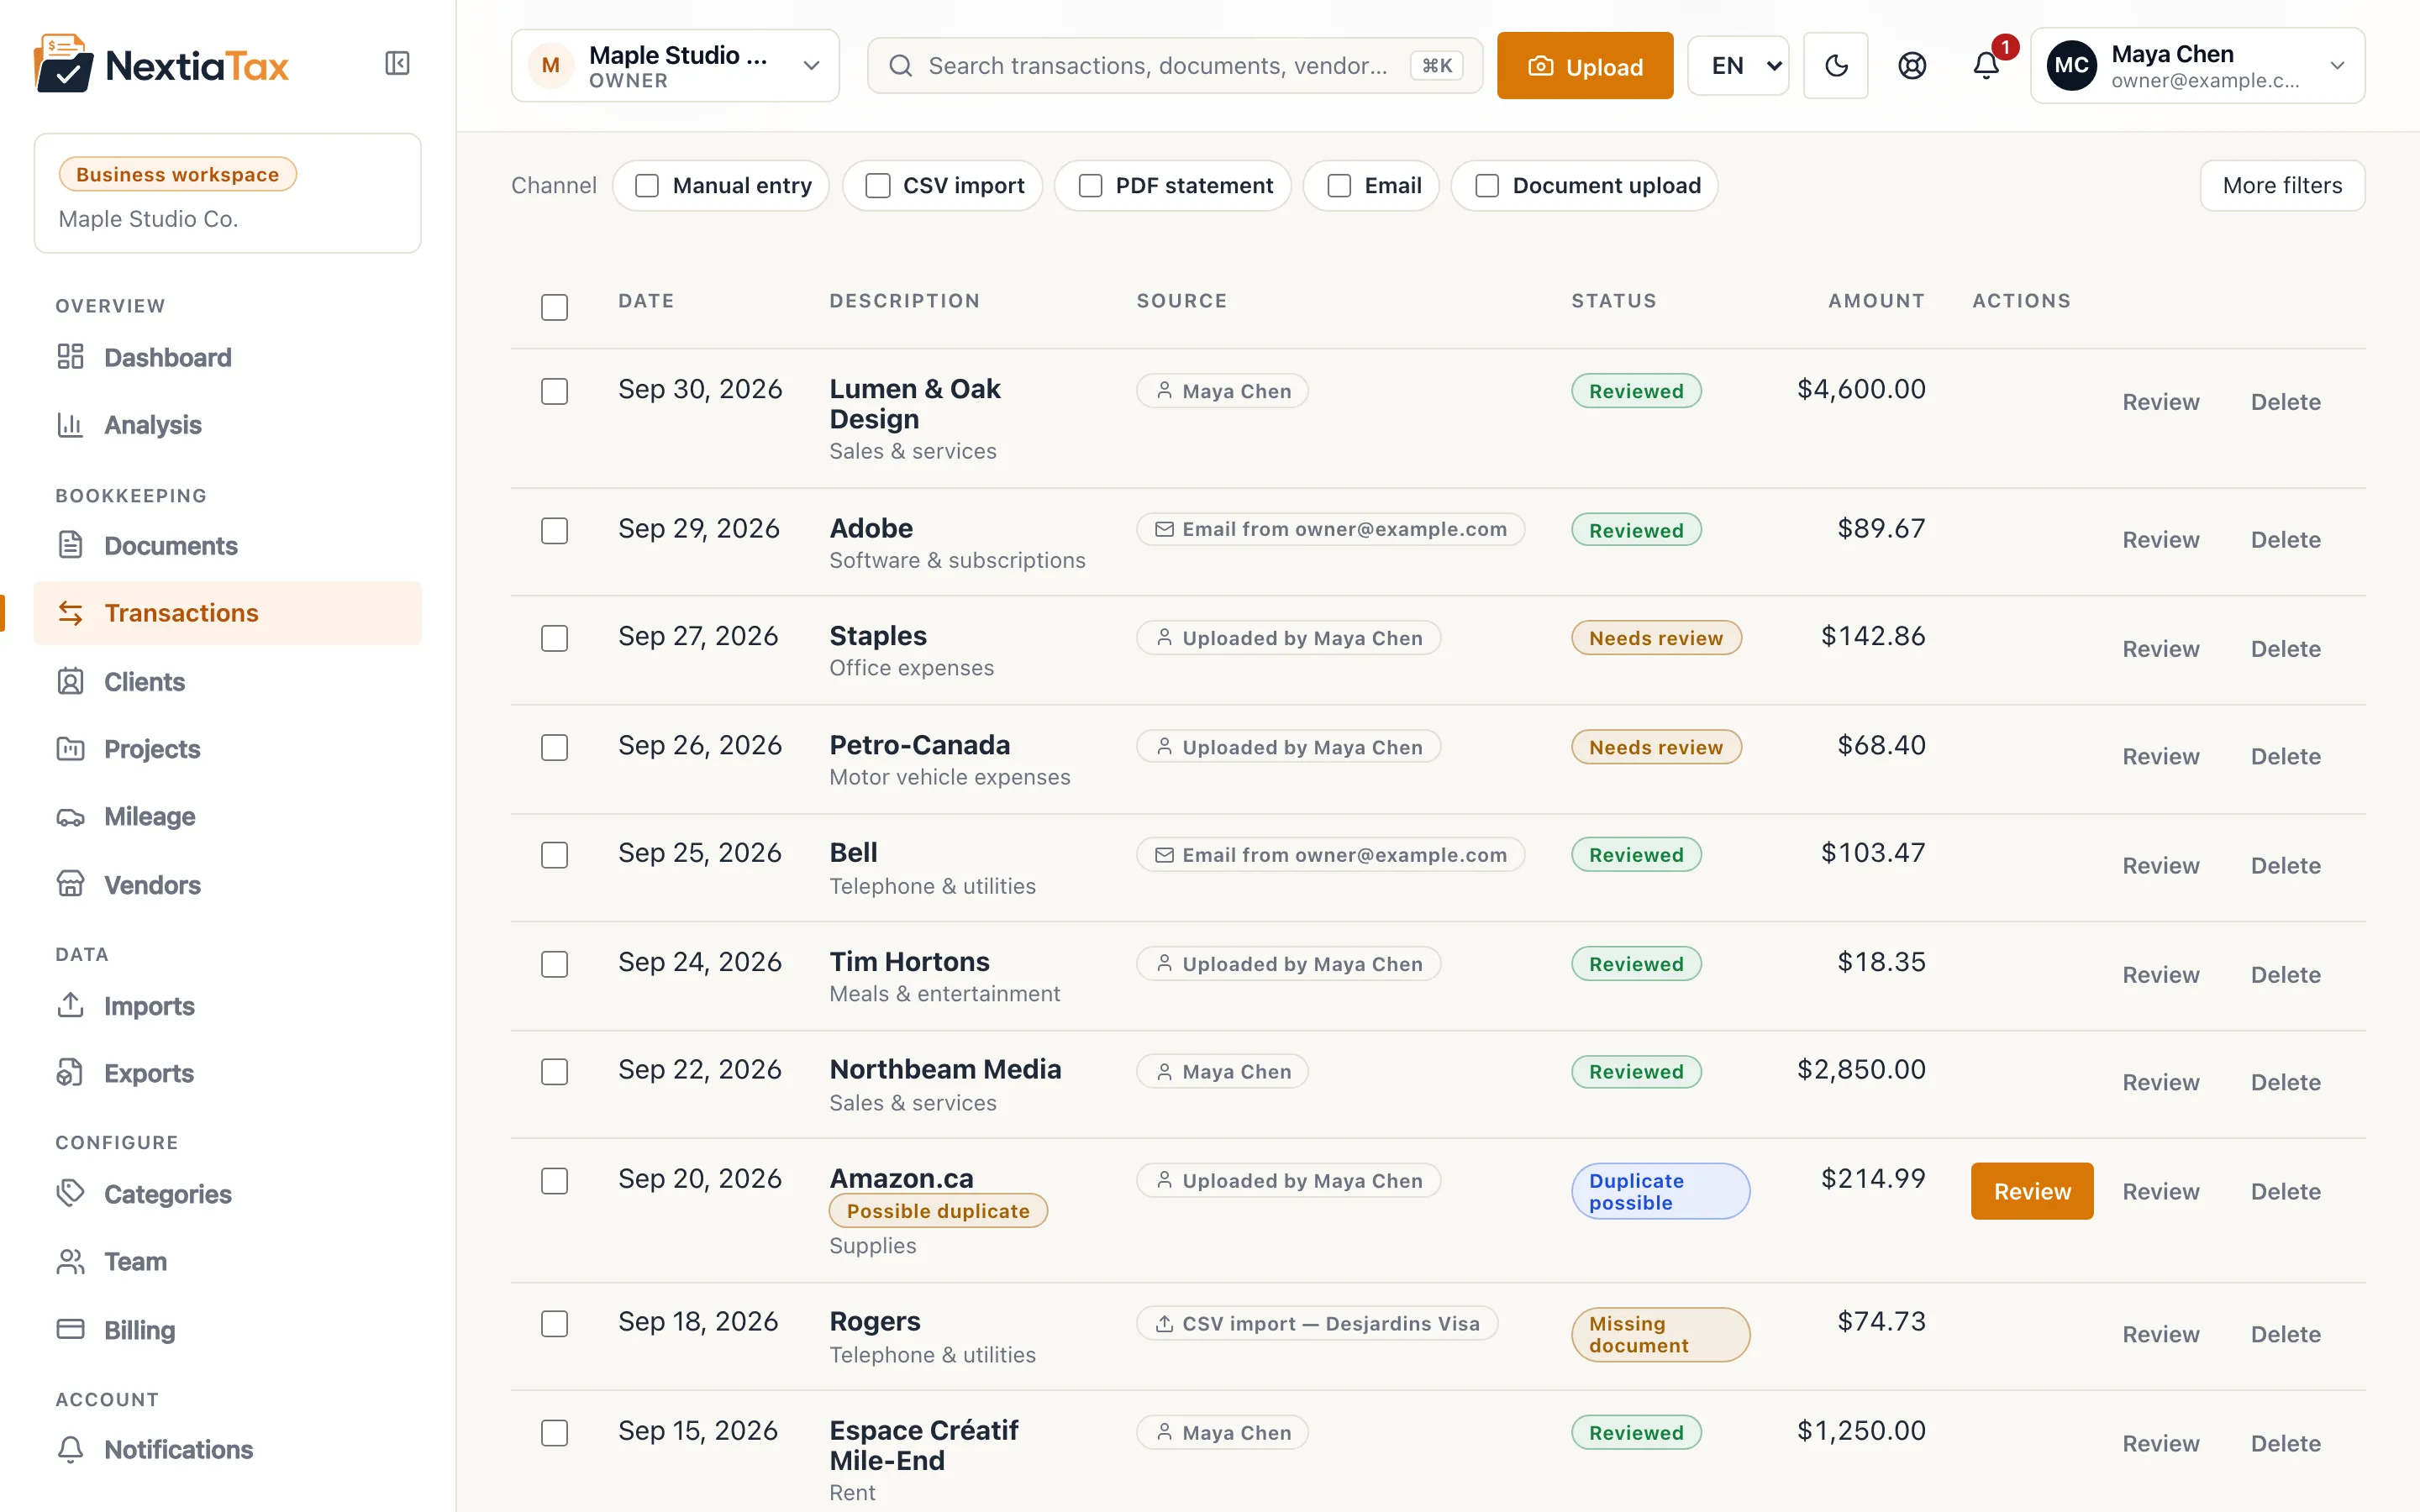Expand Maple Studio workspace switcher

coord(675,66)
